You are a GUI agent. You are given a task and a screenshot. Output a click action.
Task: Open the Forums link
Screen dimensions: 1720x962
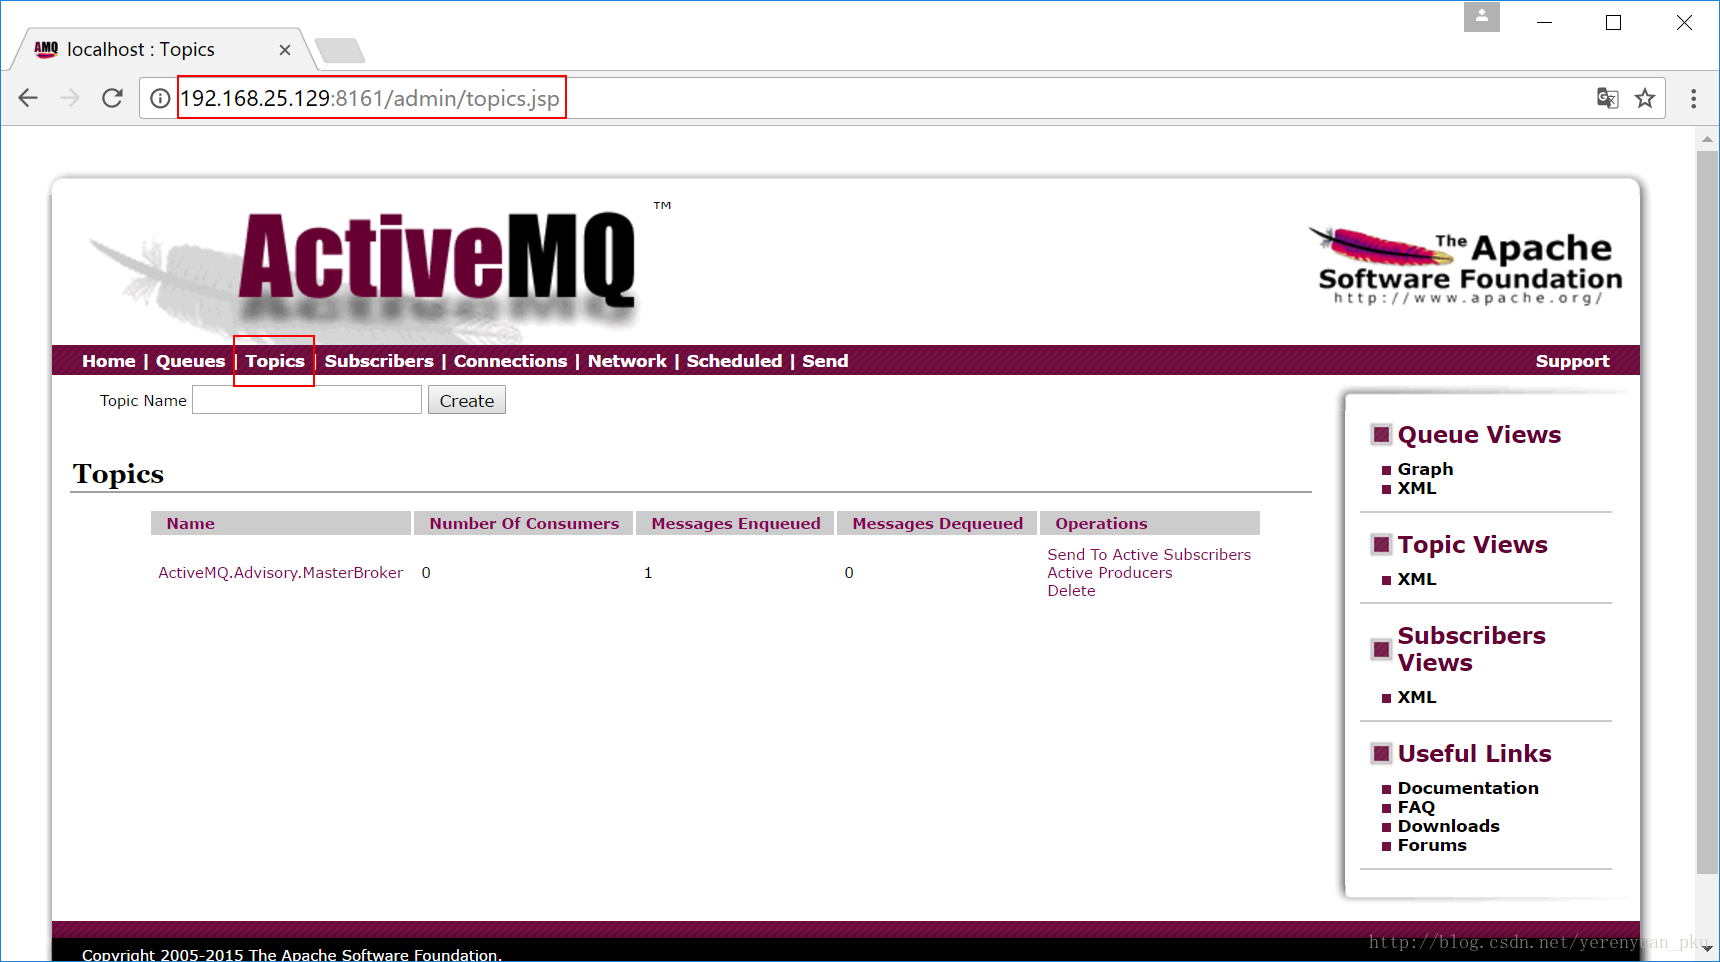(x=1432, y=845)
